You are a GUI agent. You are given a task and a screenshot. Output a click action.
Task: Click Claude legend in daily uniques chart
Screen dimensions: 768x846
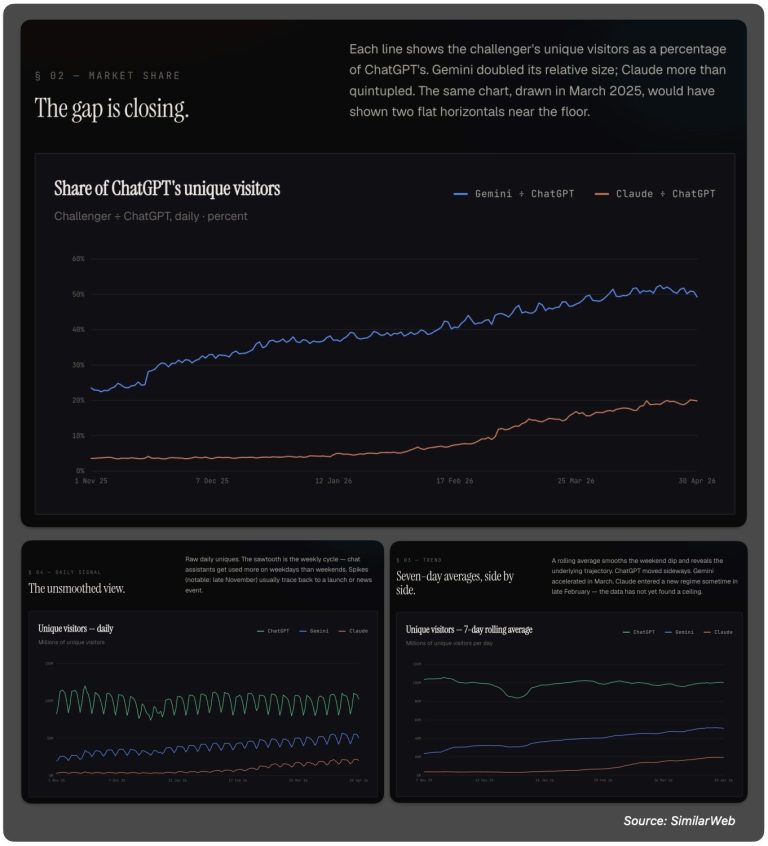[x=353, y=631]
